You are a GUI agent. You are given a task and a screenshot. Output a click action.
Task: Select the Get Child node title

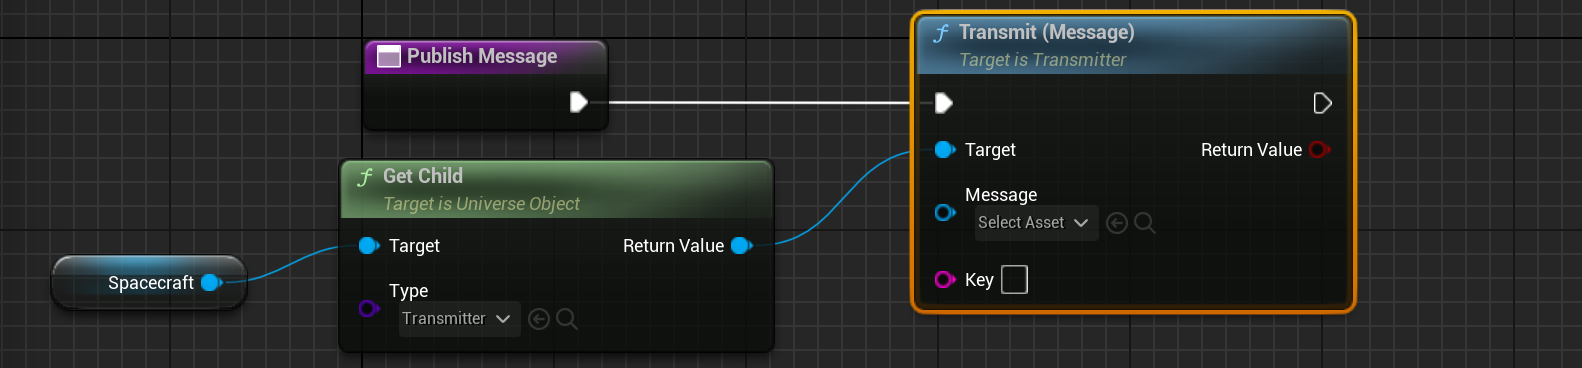[x=423, y=176]
